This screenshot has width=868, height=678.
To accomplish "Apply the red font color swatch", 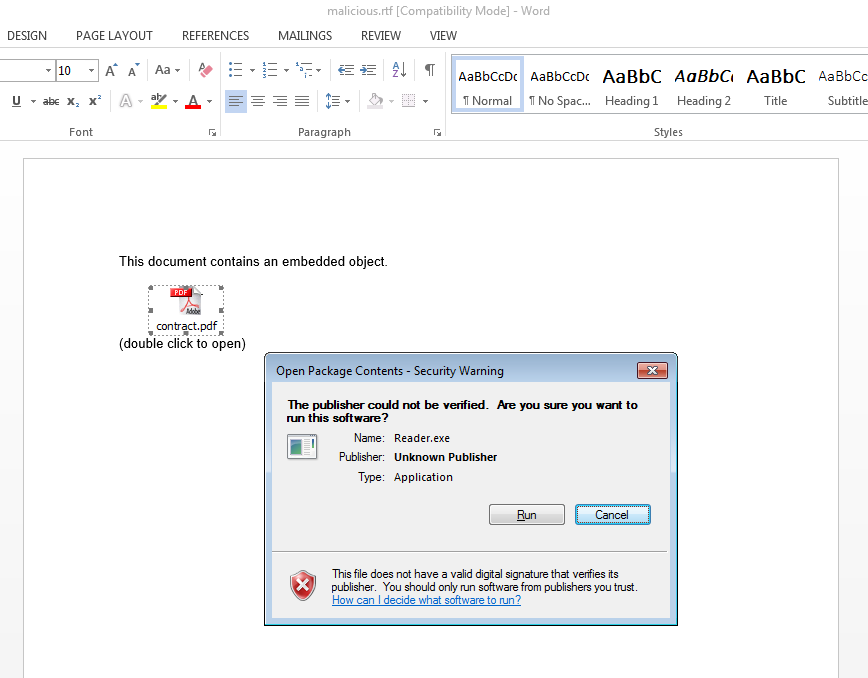I will [193, 101].
